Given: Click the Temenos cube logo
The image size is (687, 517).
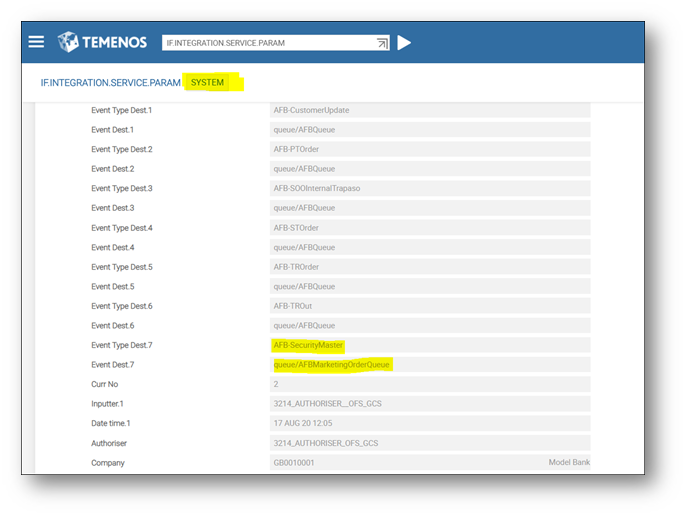Looking at the screenshot, I should click(68, 42).
